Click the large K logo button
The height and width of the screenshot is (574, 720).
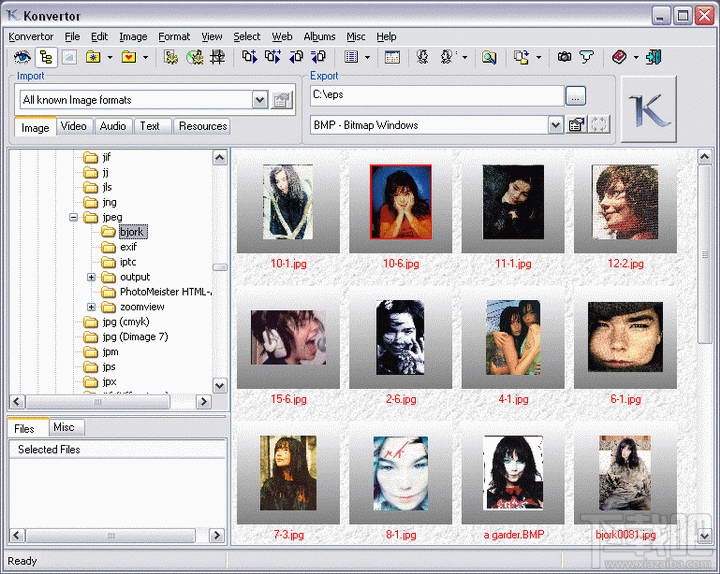649,109
